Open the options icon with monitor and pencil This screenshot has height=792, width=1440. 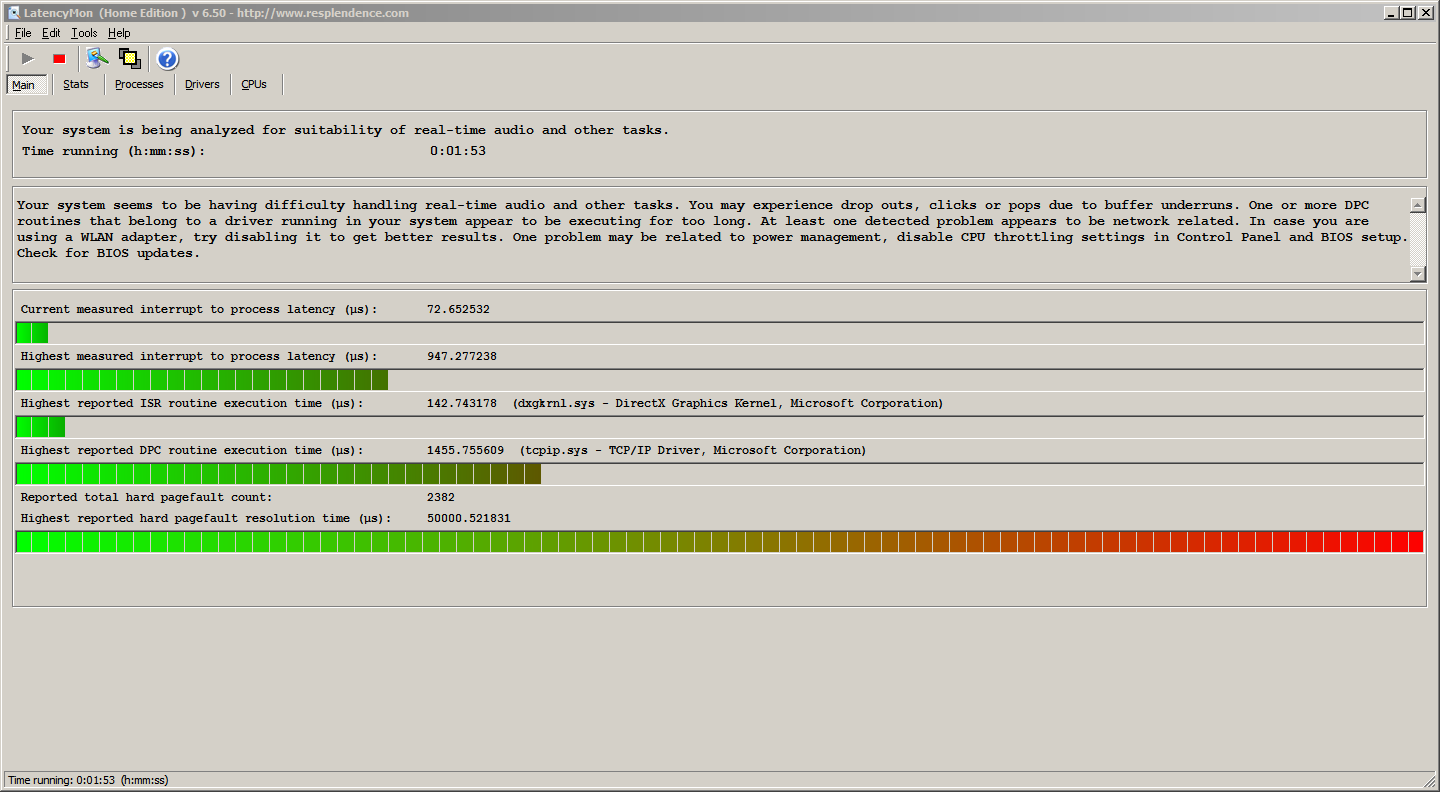[x=97, y=58]
